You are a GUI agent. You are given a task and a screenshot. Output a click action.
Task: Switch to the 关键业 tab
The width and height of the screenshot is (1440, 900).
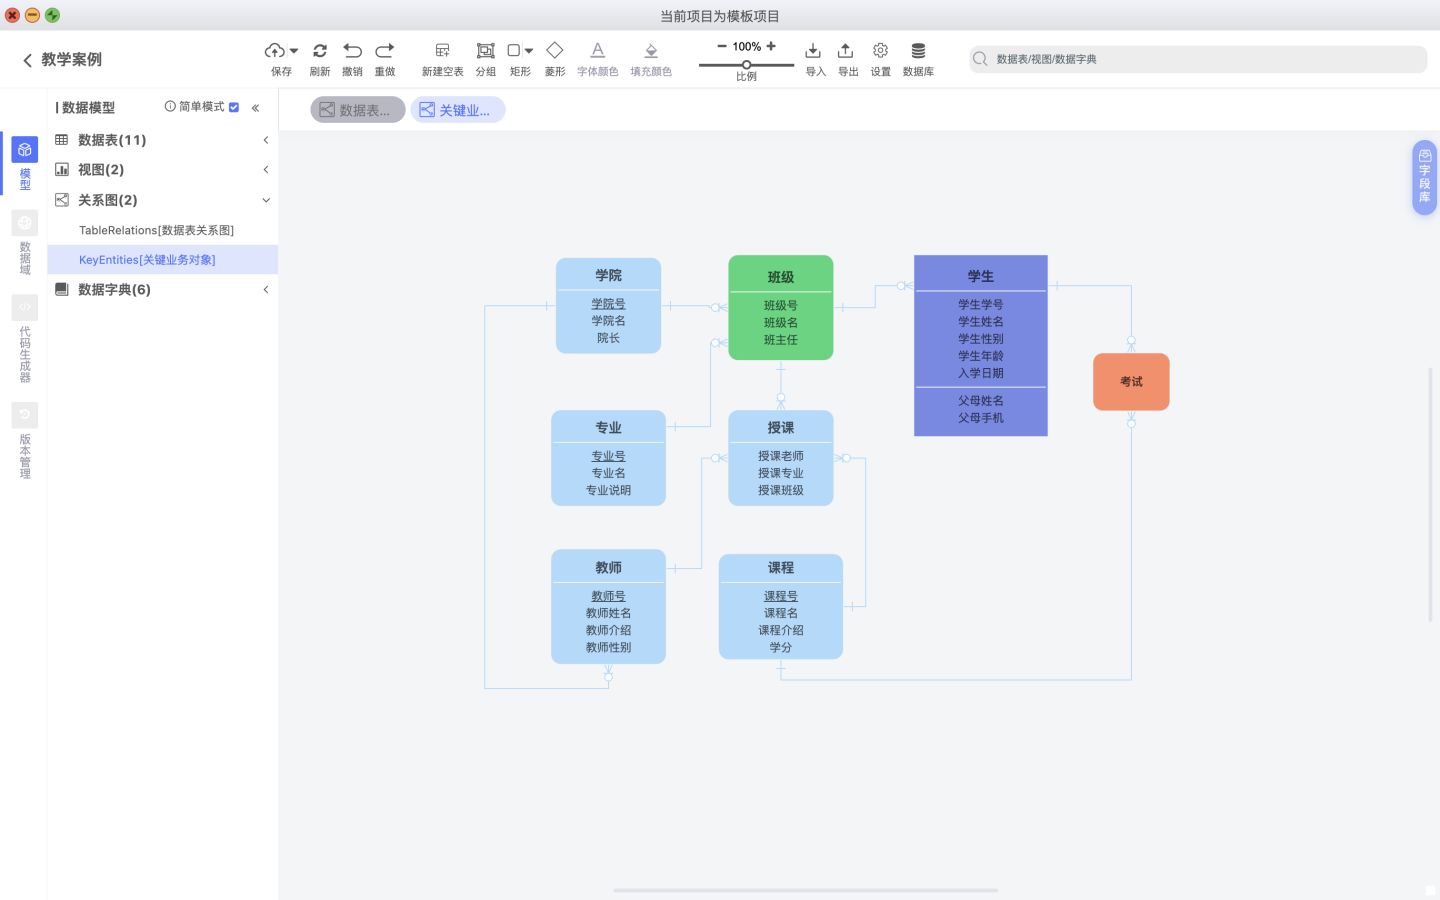tap(457, 109)
